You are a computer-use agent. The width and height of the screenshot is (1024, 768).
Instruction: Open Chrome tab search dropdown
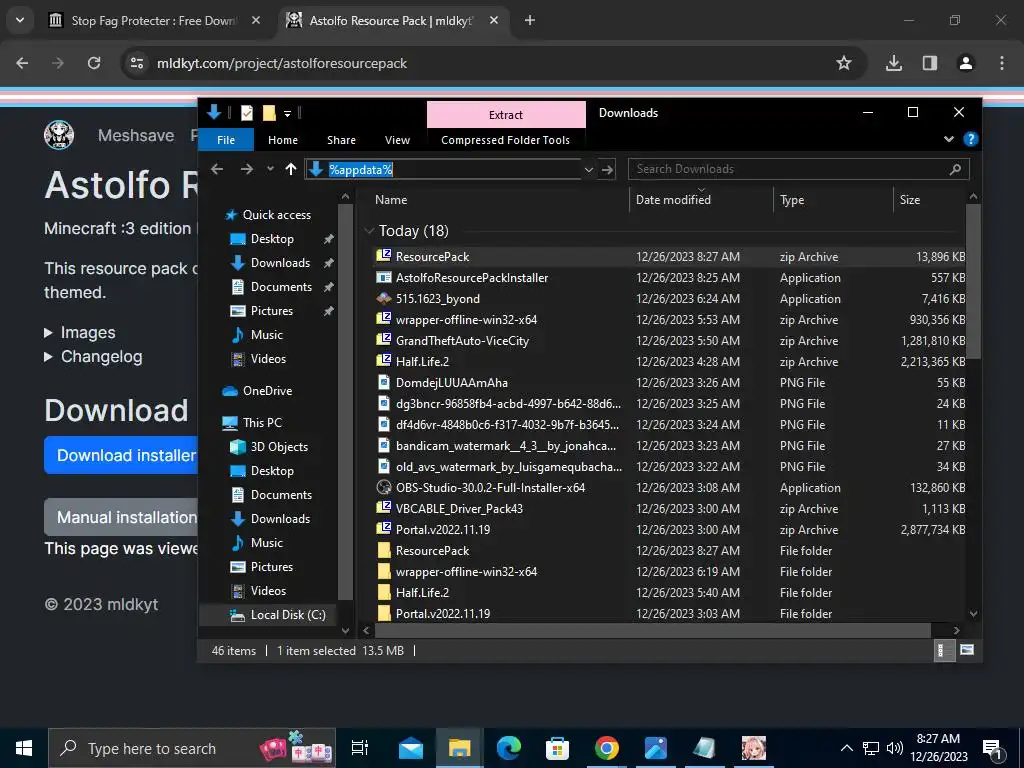[x=20, y=21]
